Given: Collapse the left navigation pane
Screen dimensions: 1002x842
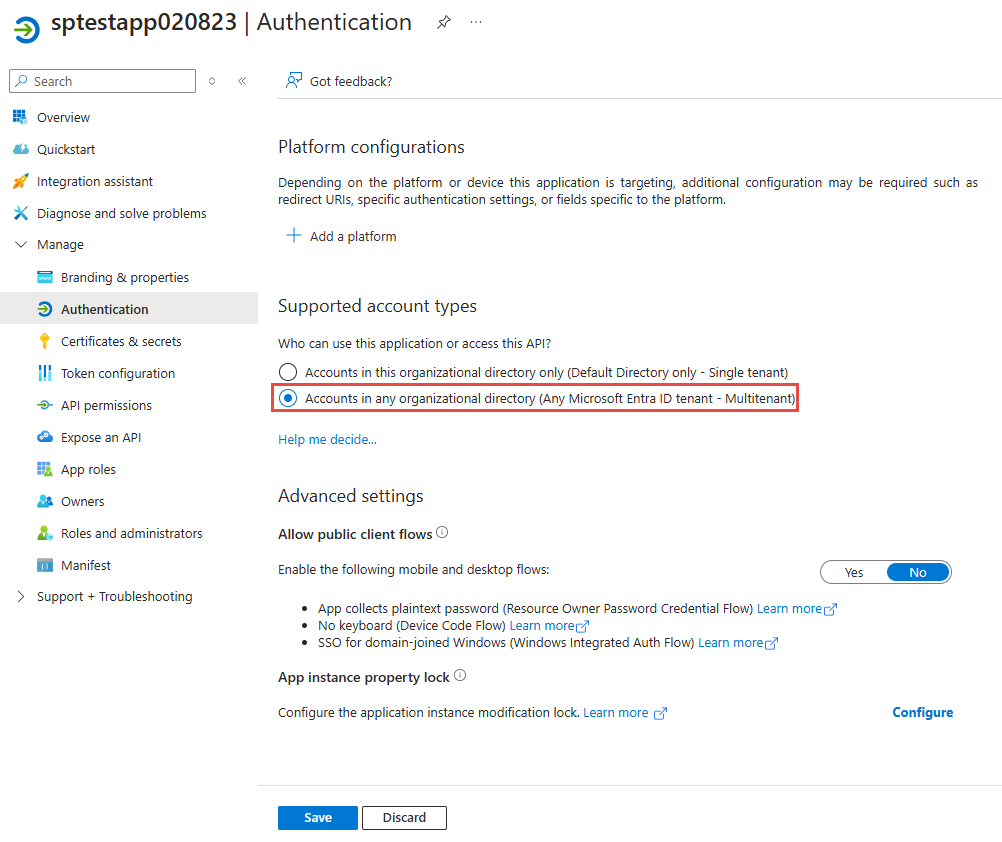Looking at the screenshot, I should coord(242,80).
